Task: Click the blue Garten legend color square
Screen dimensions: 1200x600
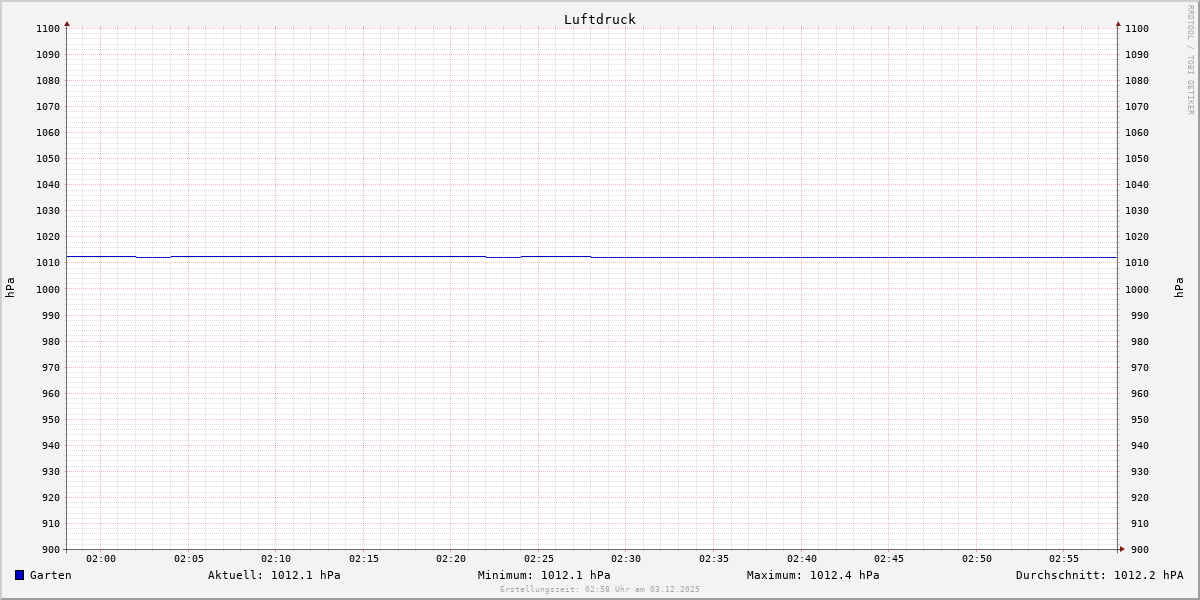Action: click(19, 575)
